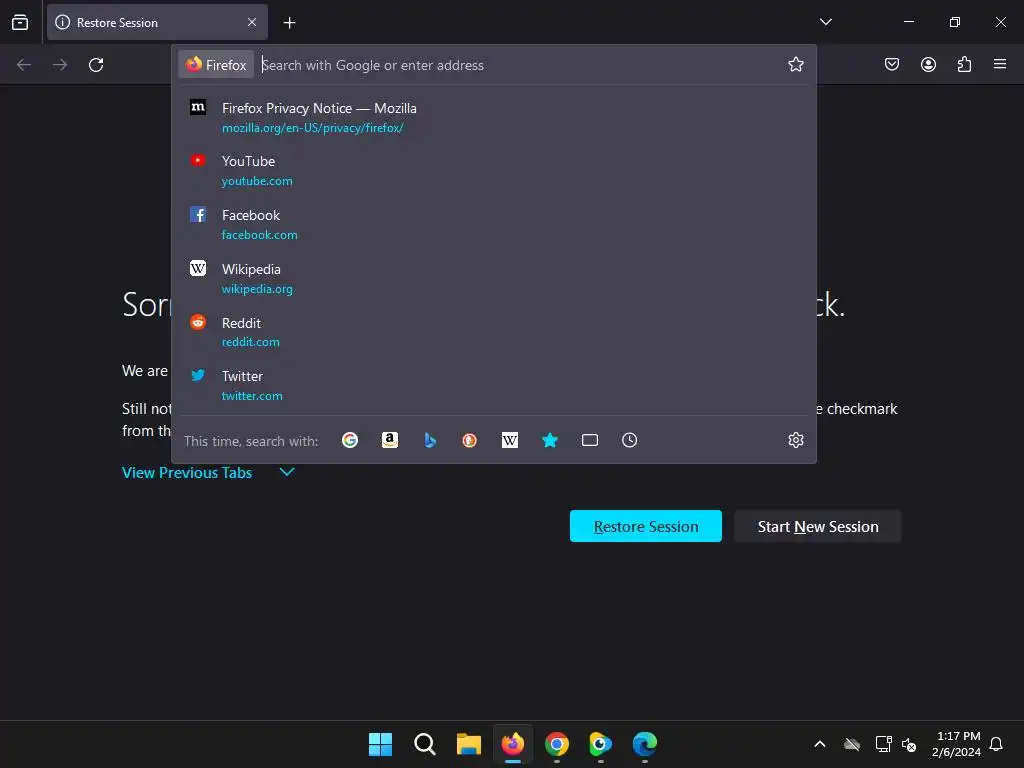
Task: Select the YouTube suggestion
Action: click(x=494, y=171)
